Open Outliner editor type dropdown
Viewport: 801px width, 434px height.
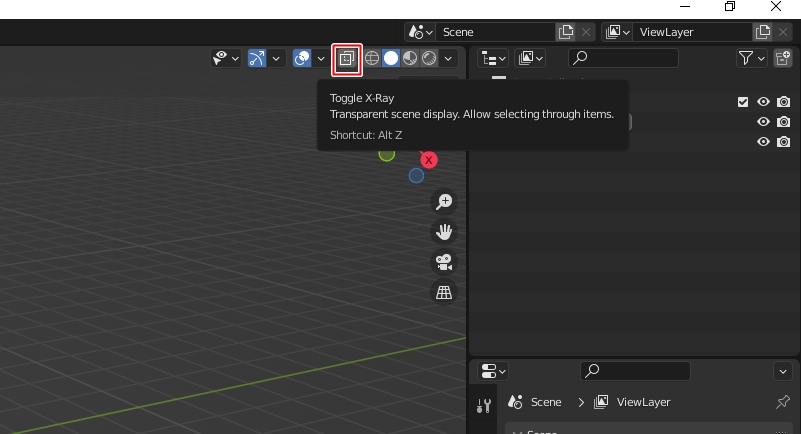[x=493, y=58]
